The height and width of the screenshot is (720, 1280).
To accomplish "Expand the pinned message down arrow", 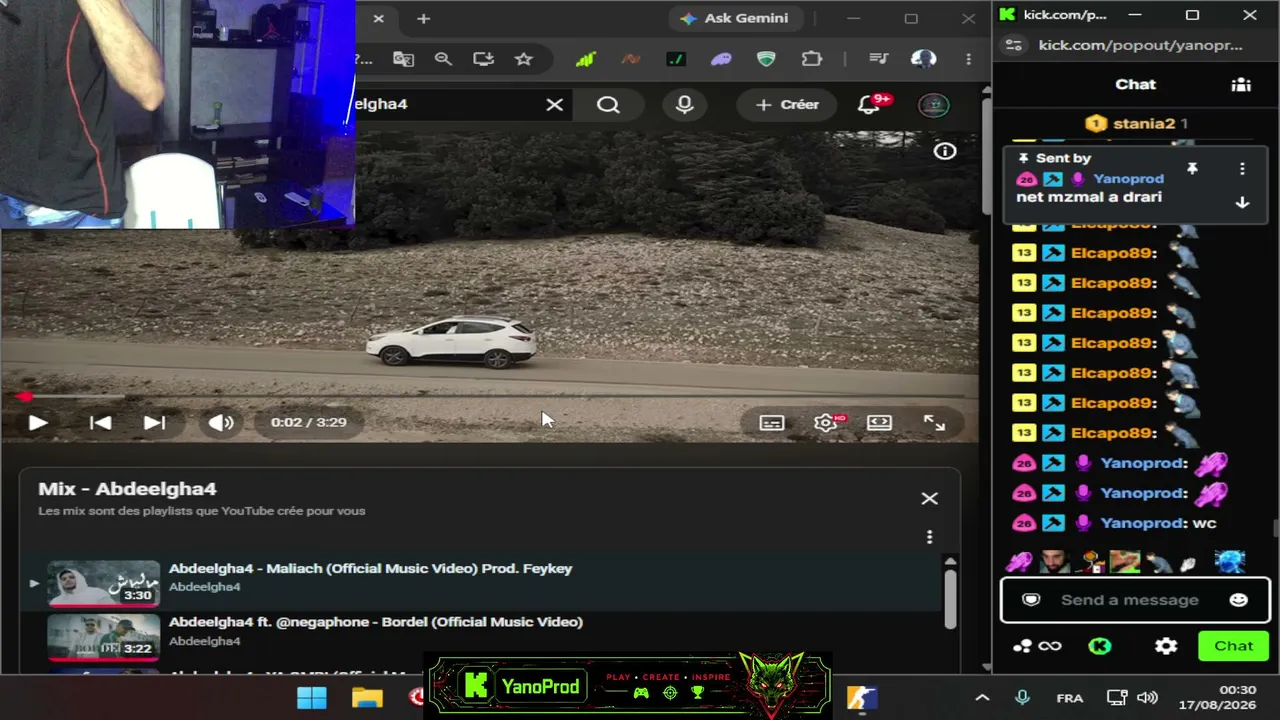I will coord(1242,202).
